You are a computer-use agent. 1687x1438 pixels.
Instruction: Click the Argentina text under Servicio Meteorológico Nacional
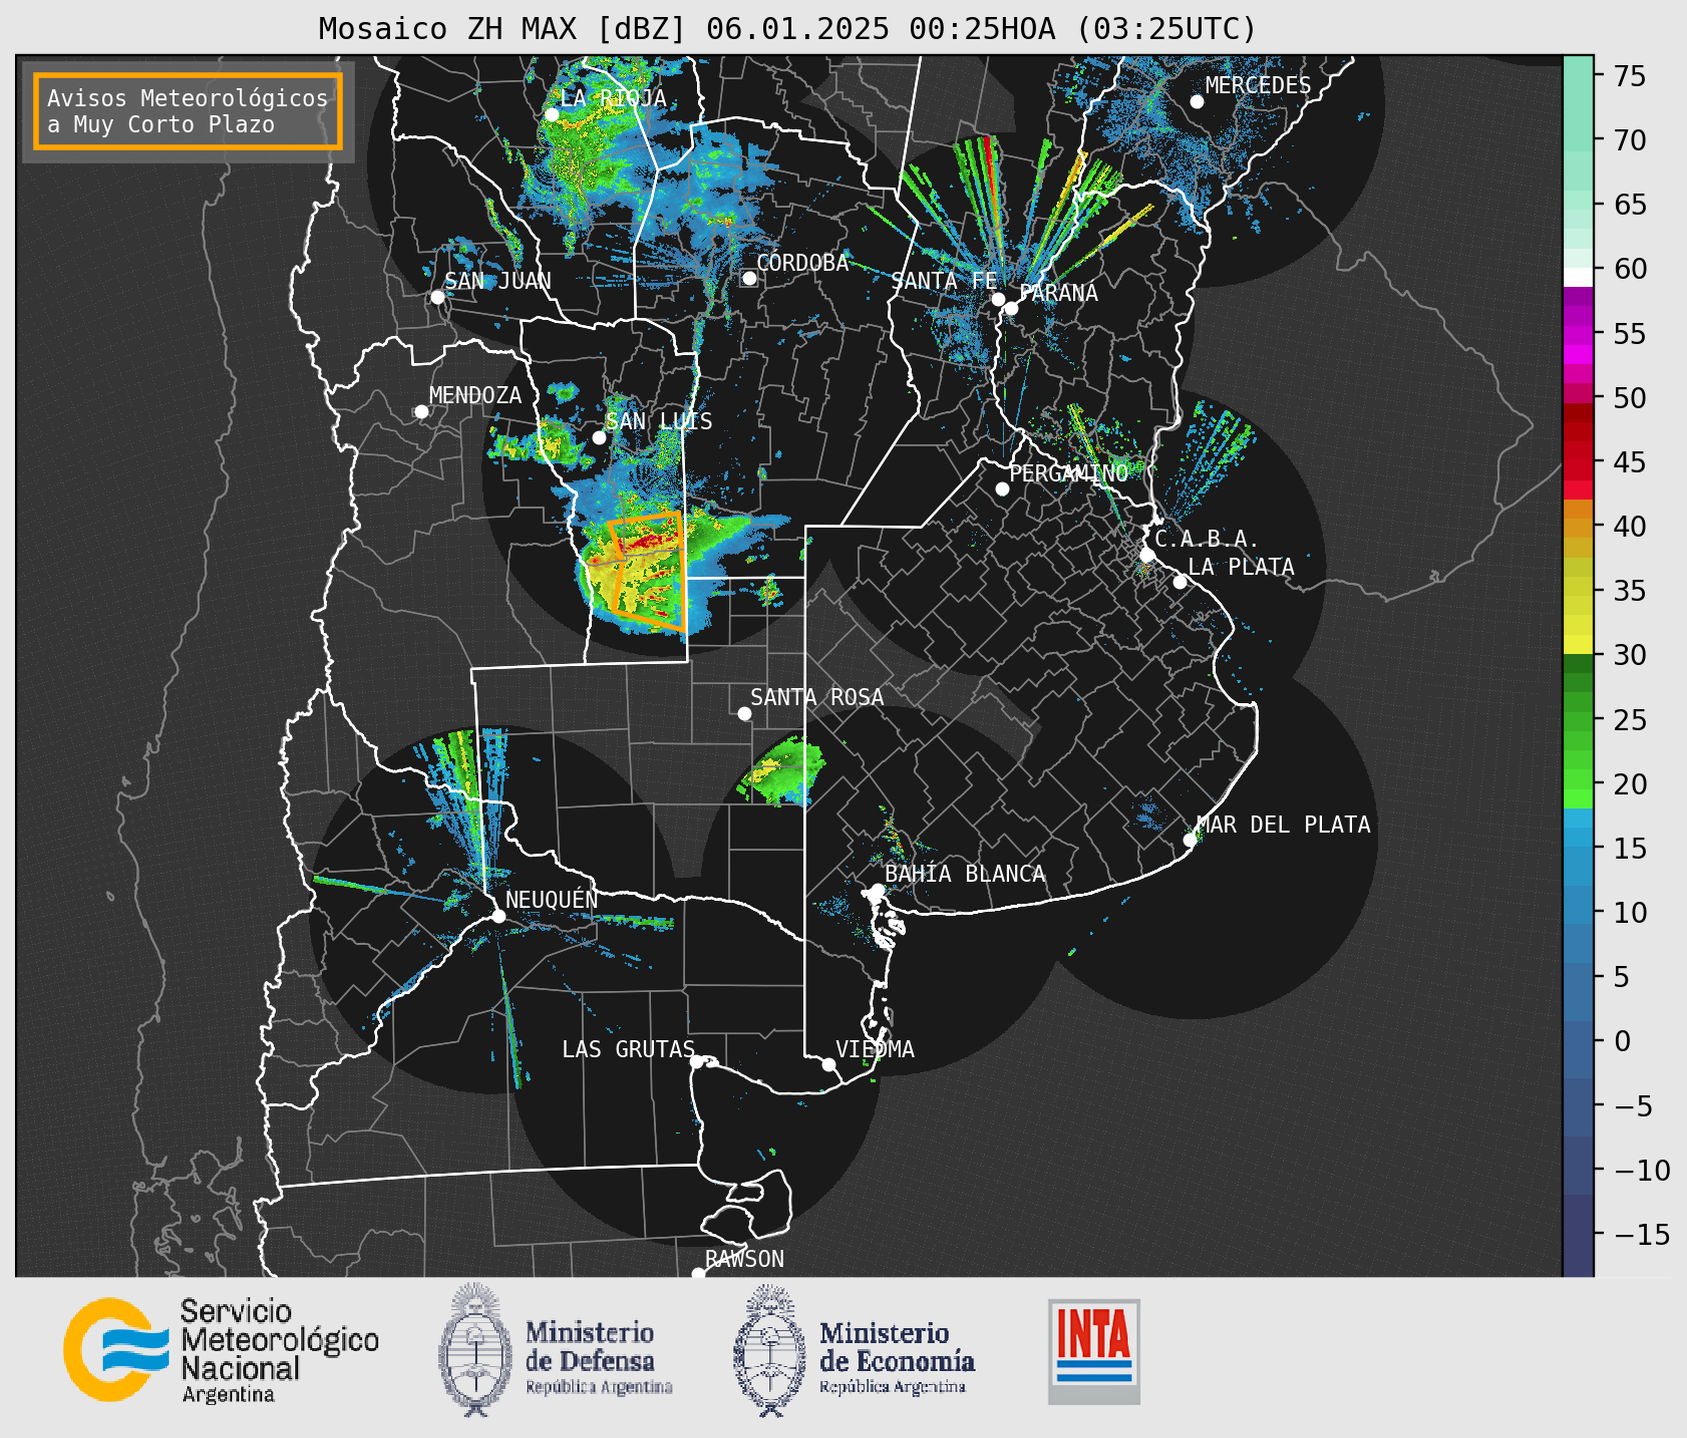point(228,1394)
